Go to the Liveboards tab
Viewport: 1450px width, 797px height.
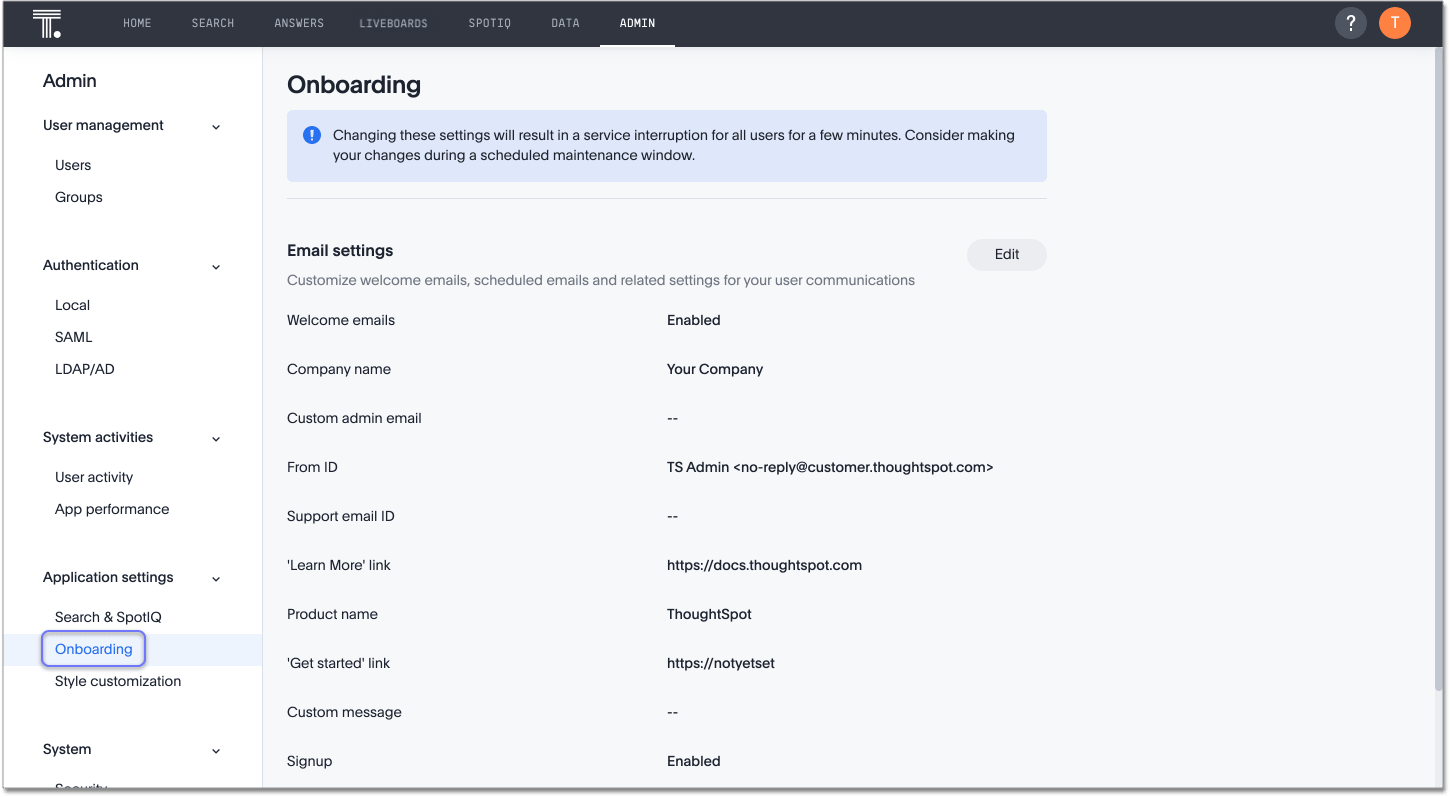(x=393, y=22)
